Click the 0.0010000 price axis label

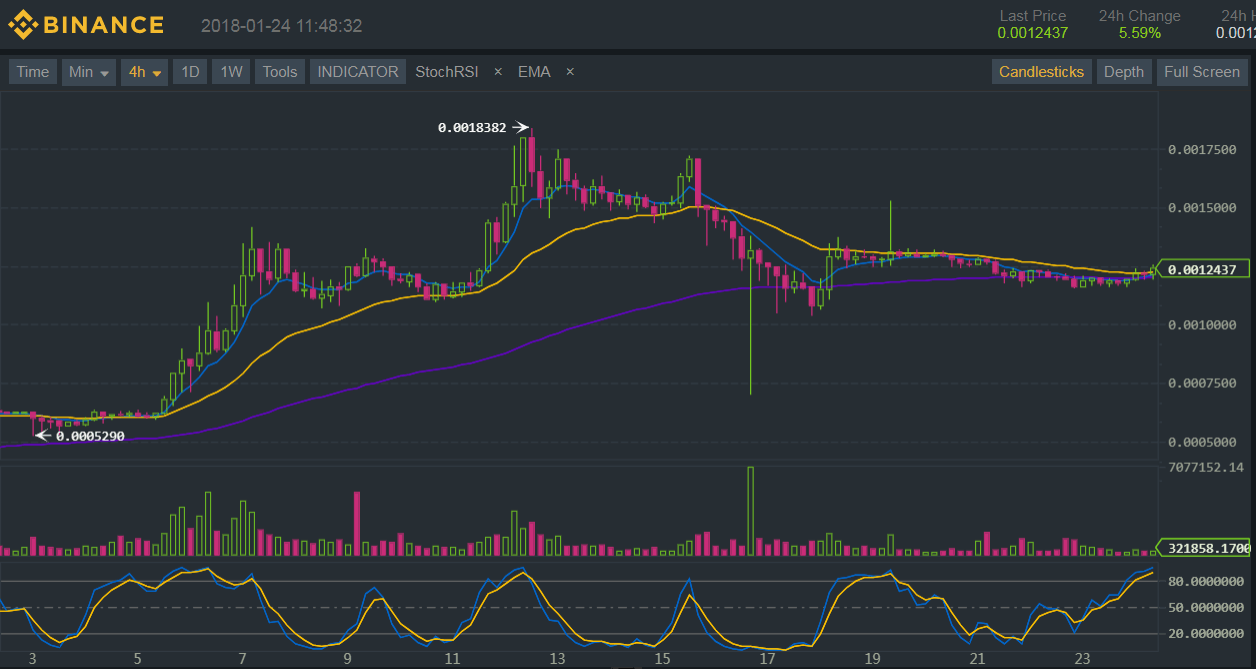tap(1202, 325)
